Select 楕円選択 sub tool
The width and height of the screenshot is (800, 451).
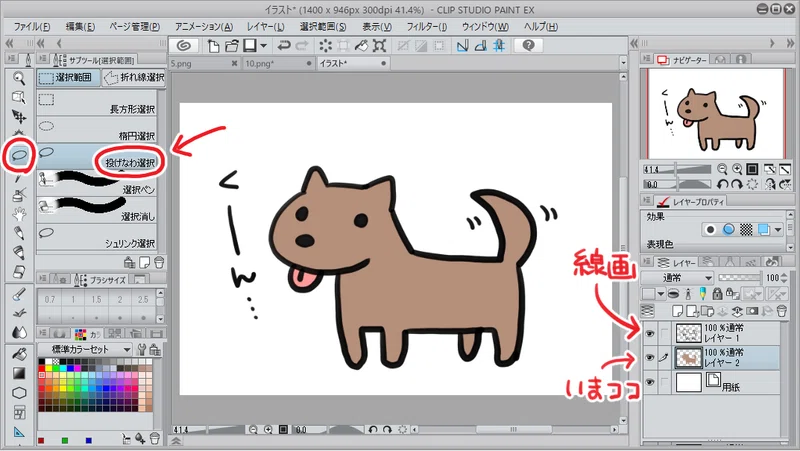click(97, 130)
